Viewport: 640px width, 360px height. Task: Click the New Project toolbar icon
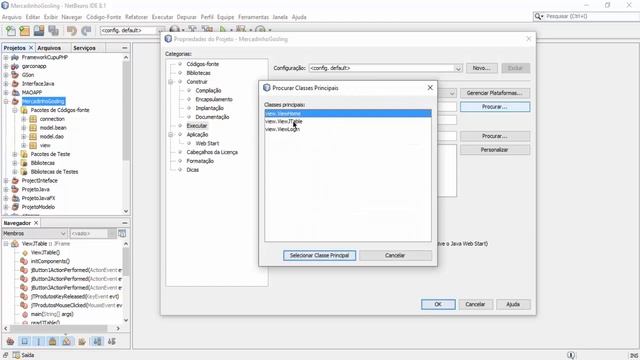(24, 31)
